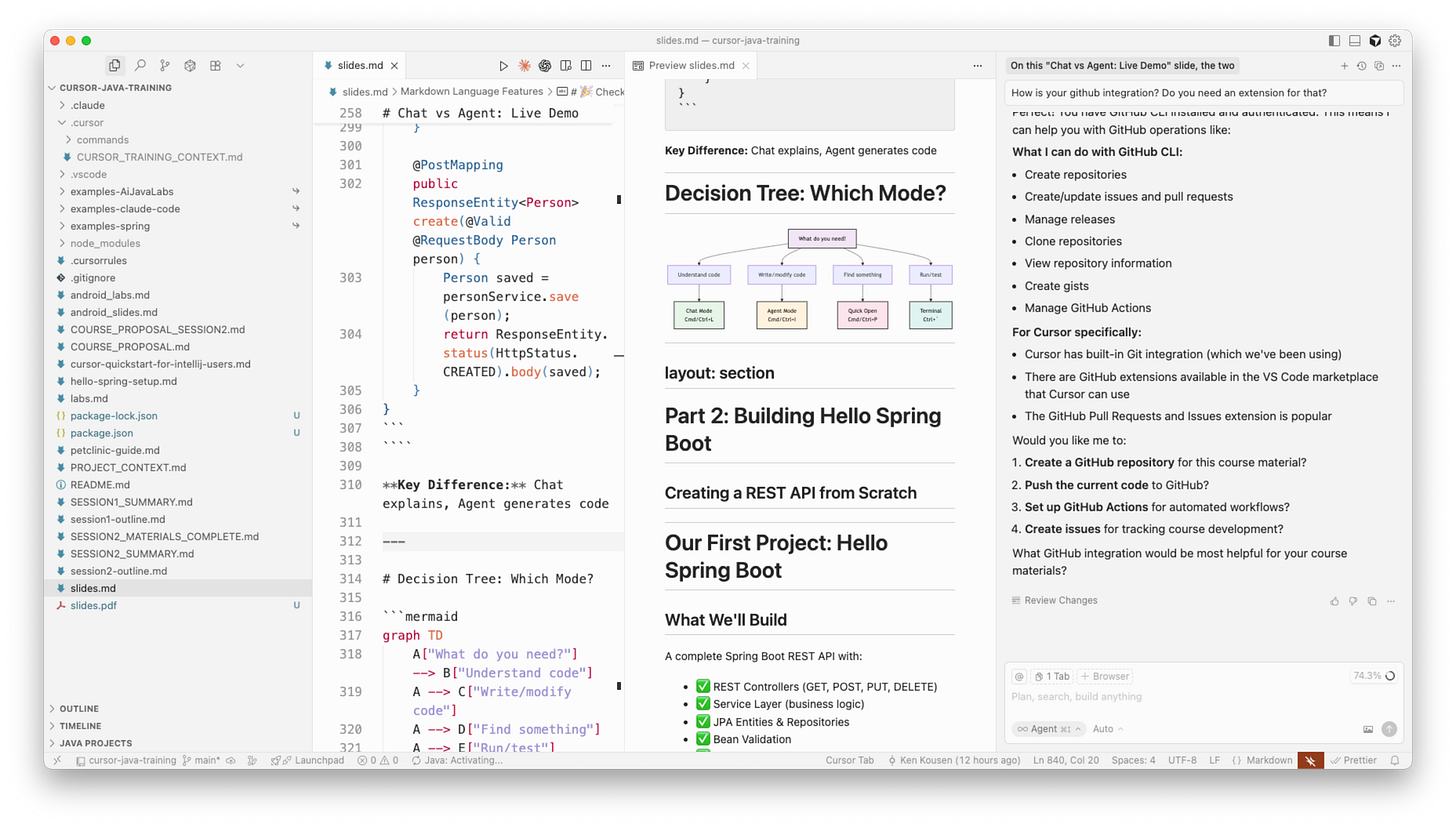Image resolution: width=1456 pixels, height=827 pixels.
Task: Open the Auto model dropdown
Action: point(1108,729)
